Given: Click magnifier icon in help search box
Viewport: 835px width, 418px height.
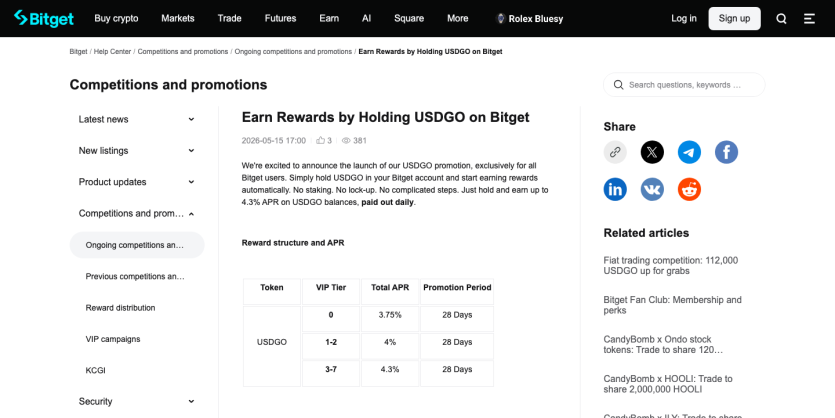Looking at the screenshot, I should click(618, 85).
